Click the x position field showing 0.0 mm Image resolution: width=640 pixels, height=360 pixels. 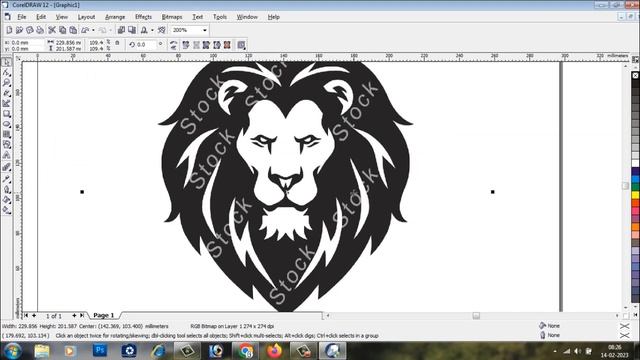coord(27,42)
